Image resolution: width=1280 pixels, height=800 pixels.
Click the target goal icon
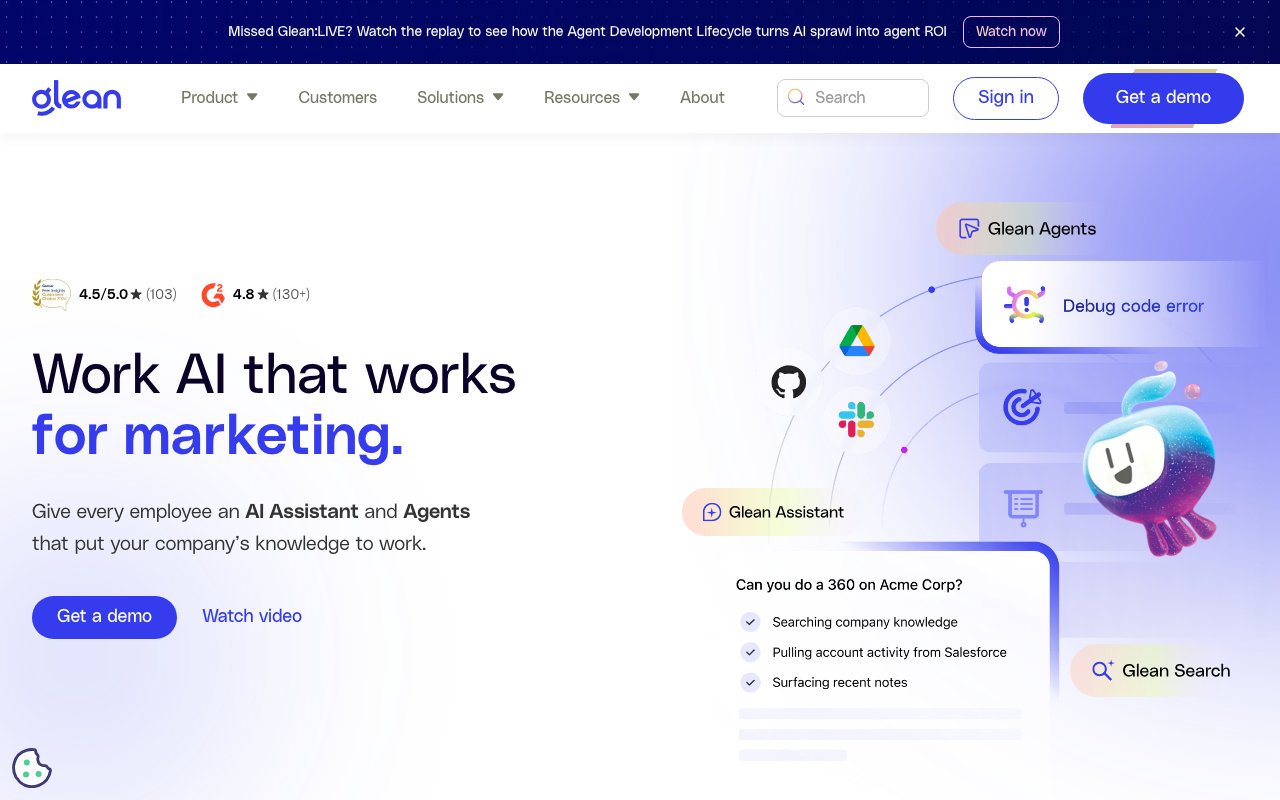coord(1022,406)
